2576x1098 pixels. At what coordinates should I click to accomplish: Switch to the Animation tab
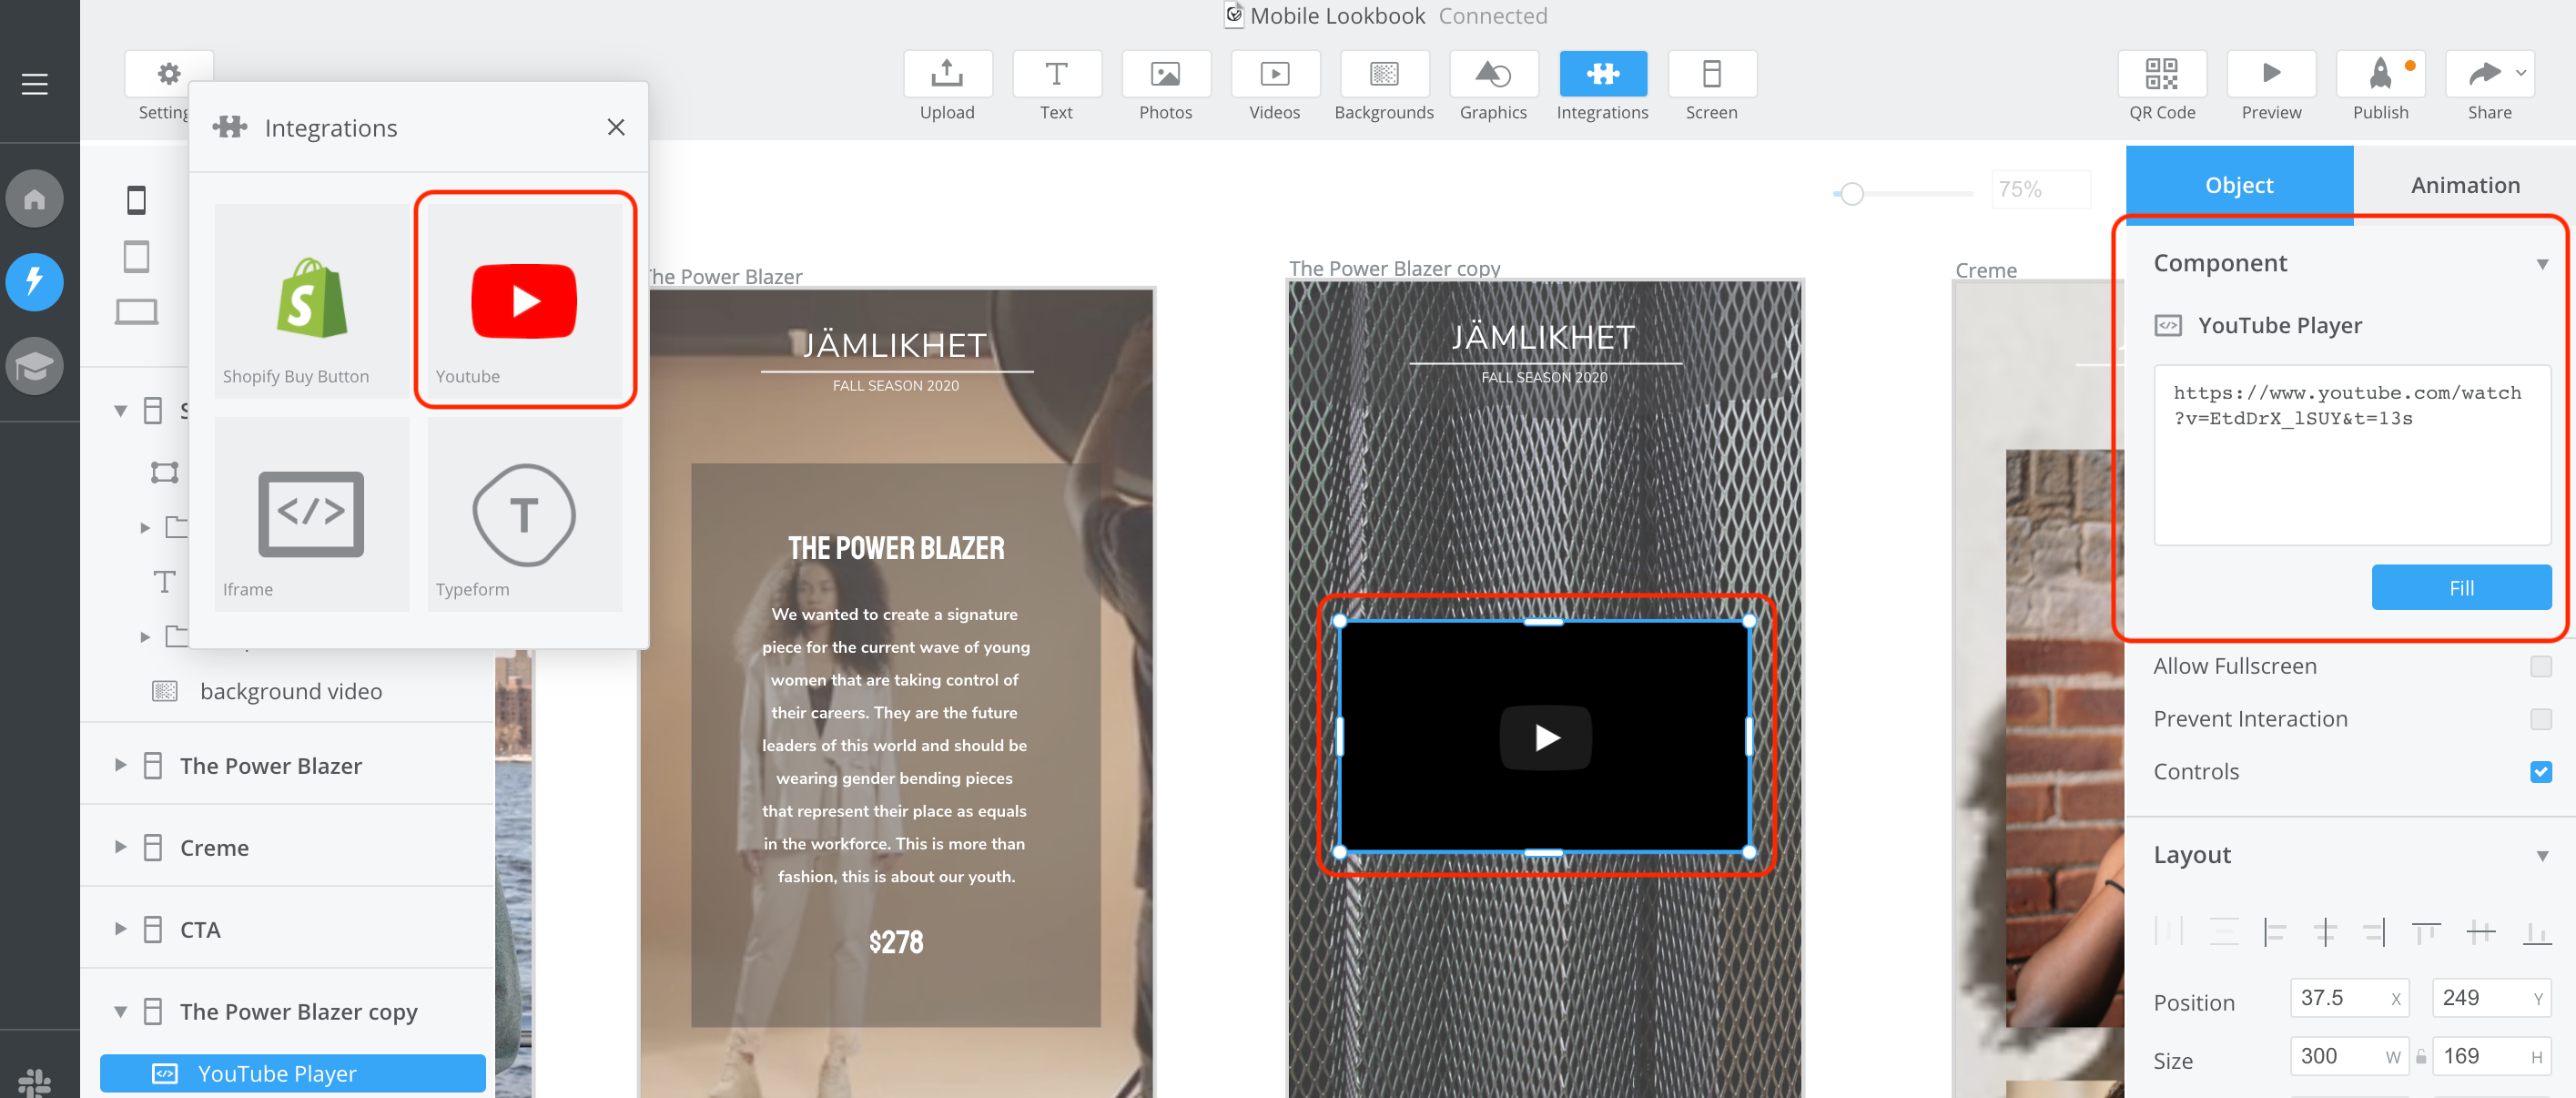(x=2464, y=185)
